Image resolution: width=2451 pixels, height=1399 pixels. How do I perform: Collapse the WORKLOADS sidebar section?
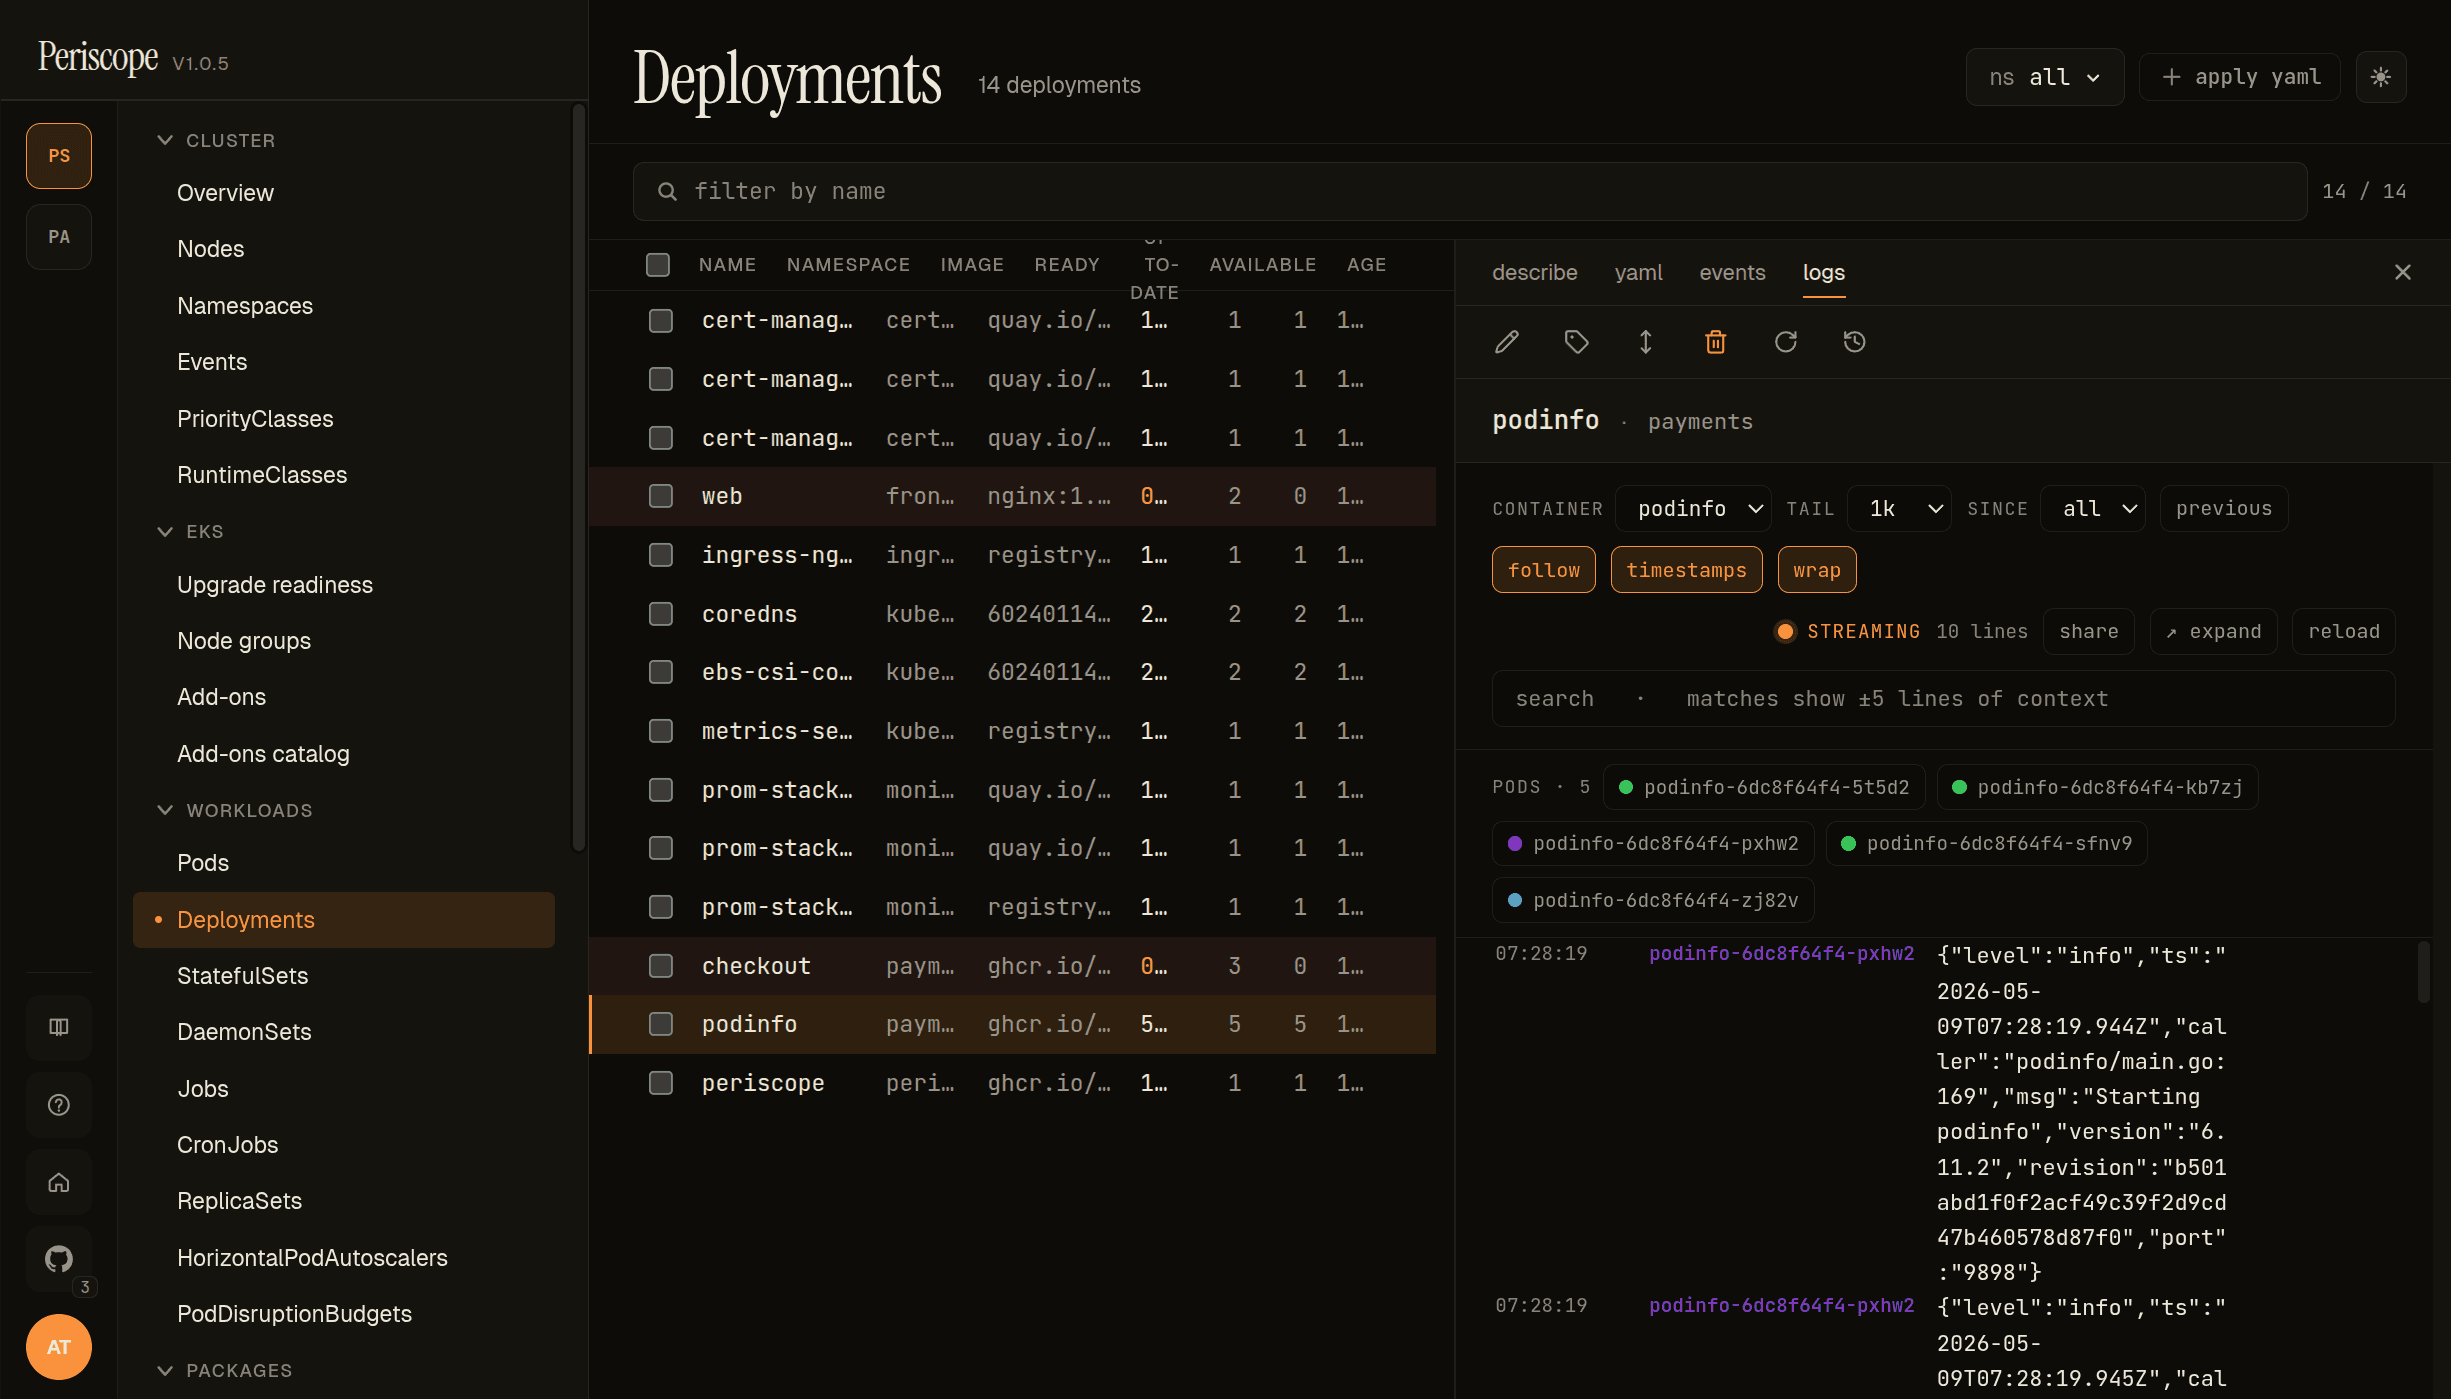pyautogui.click(x=234, y=810)
